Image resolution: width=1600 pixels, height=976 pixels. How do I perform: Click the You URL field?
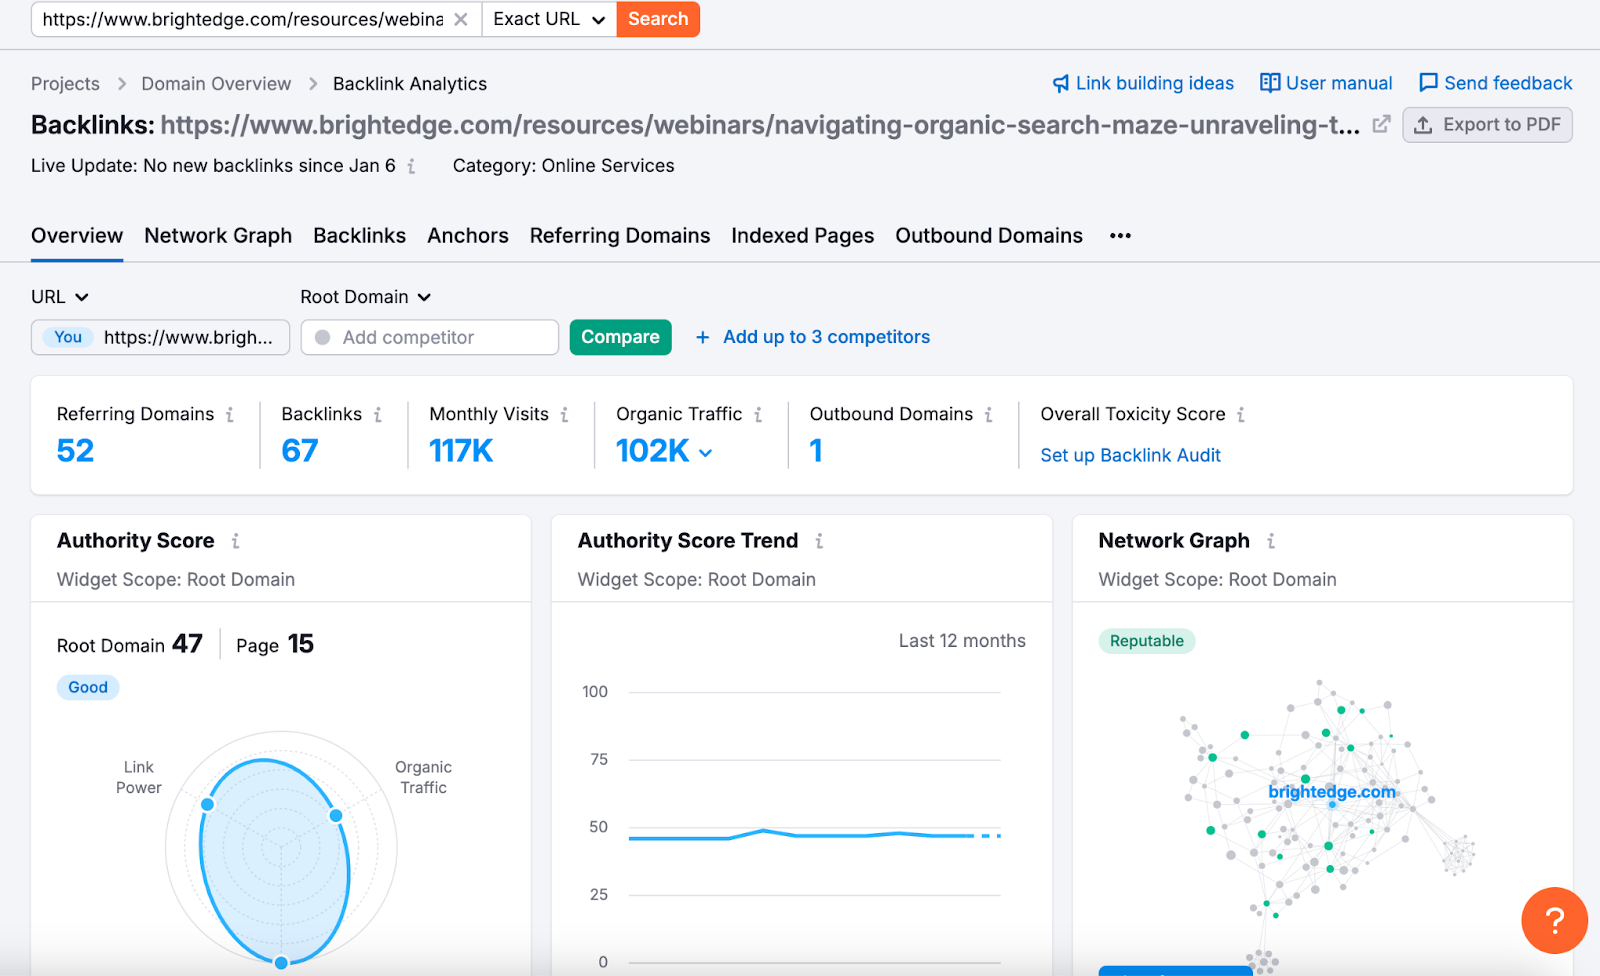point(160,337)
